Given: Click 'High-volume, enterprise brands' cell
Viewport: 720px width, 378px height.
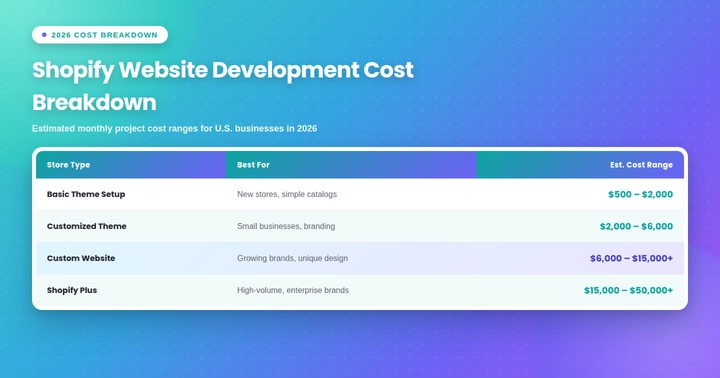Looking at the screenshot, I should [x=351, y=290].
